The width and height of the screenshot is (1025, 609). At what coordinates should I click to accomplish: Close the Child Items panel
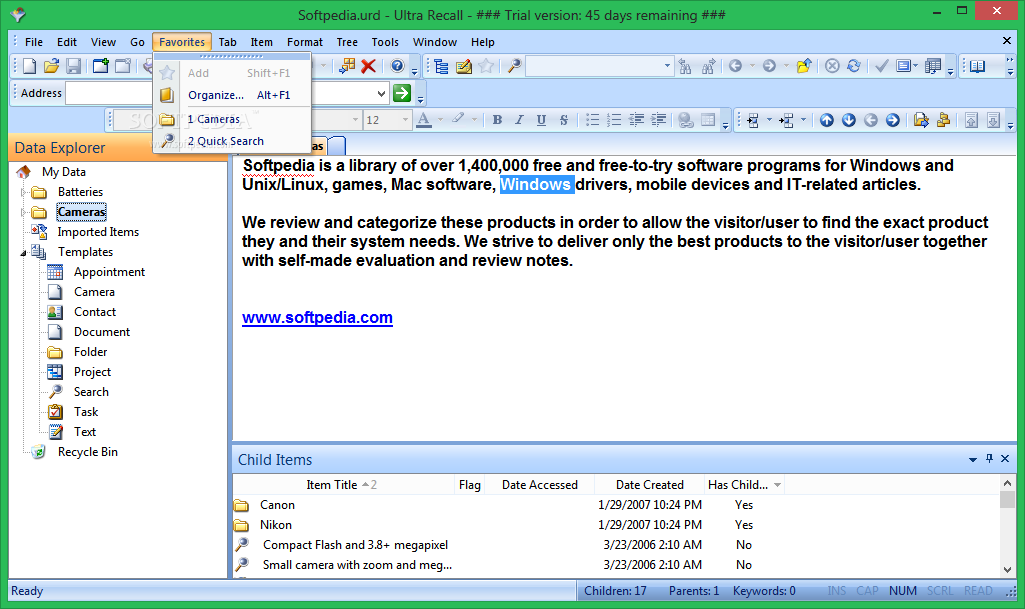1005,459
